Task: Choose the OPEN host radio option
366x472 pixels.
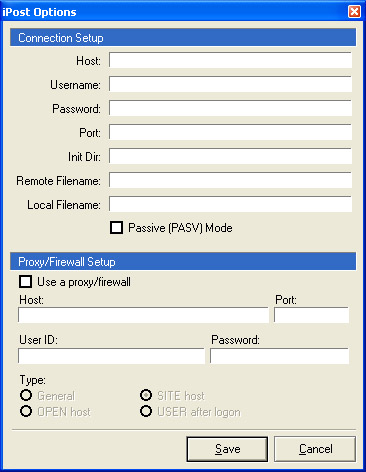Action: pyautogui.click(x=26, y=411)
